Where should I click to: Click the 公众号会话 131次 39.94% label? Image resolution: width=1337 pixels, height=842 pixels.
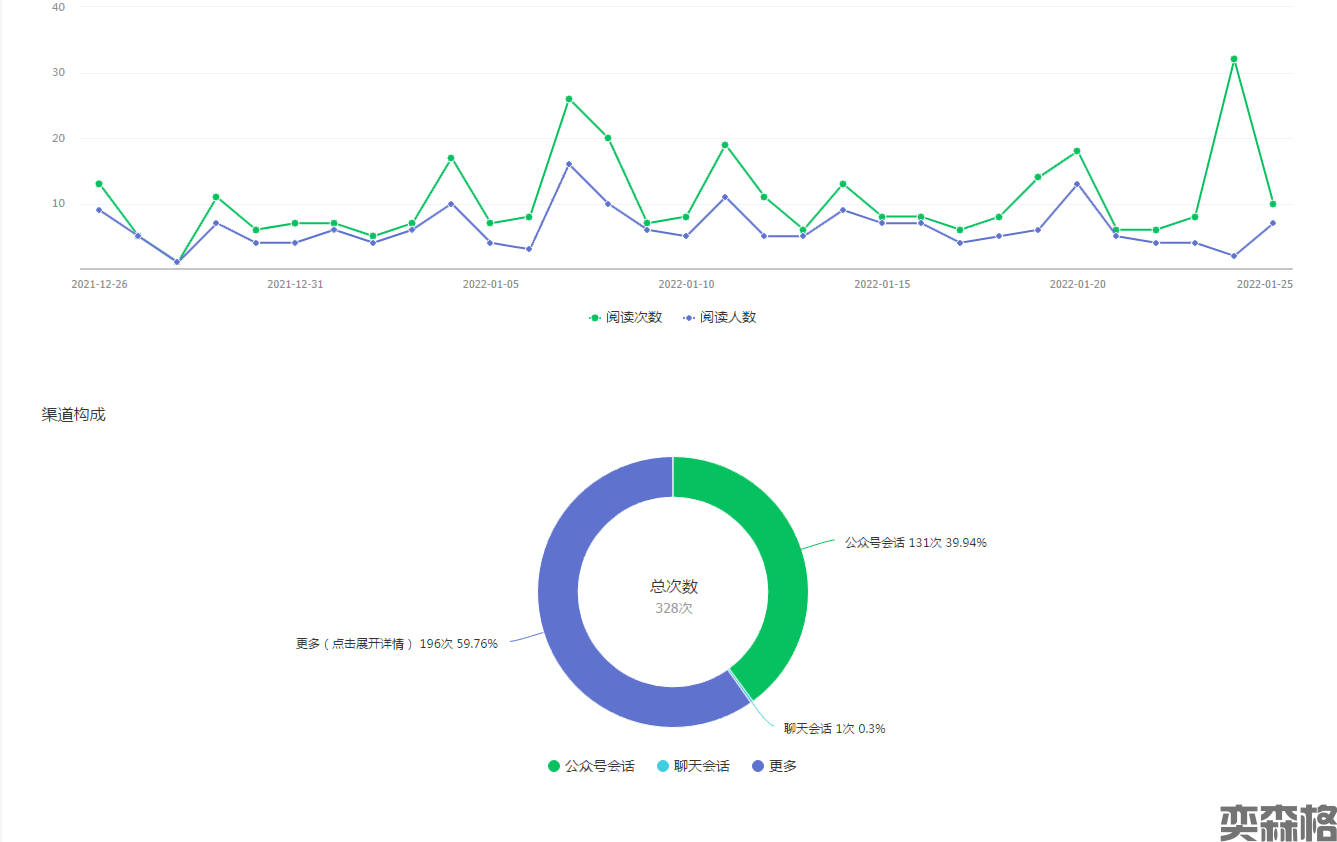[915, 543]
